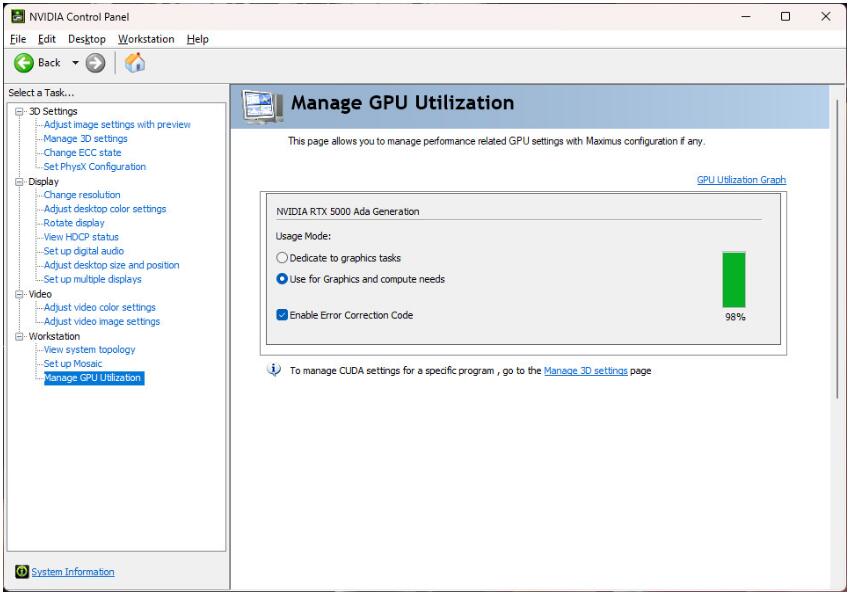Select Use for Graphics and compute needs

(x=282, y=279)
